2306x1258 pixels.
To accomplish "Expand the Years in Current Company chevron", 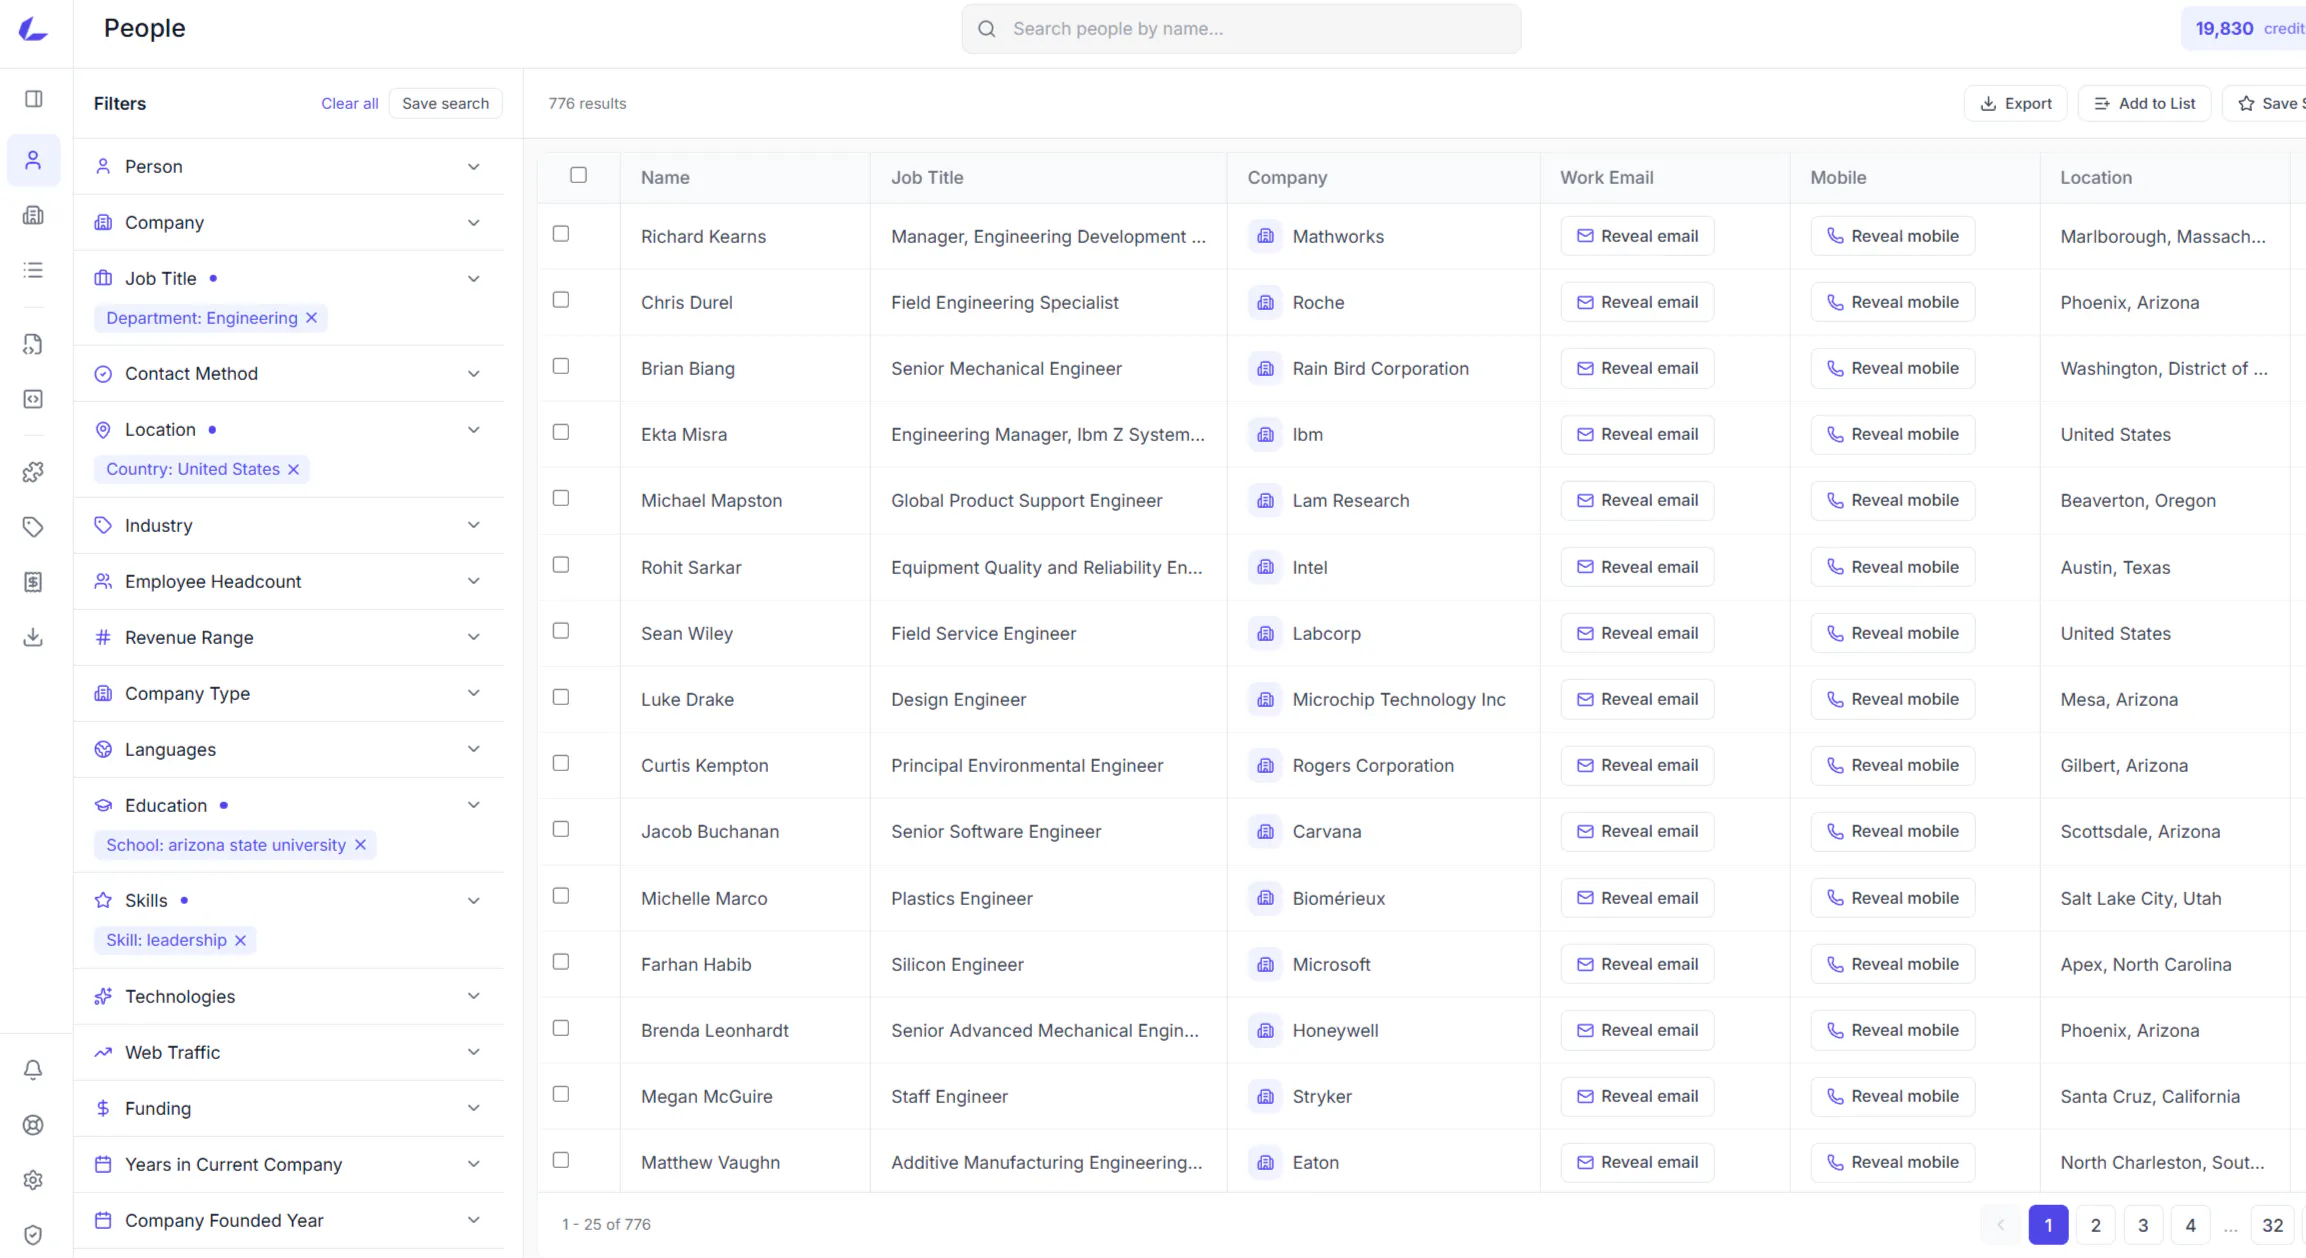I will pos(474,1164).
